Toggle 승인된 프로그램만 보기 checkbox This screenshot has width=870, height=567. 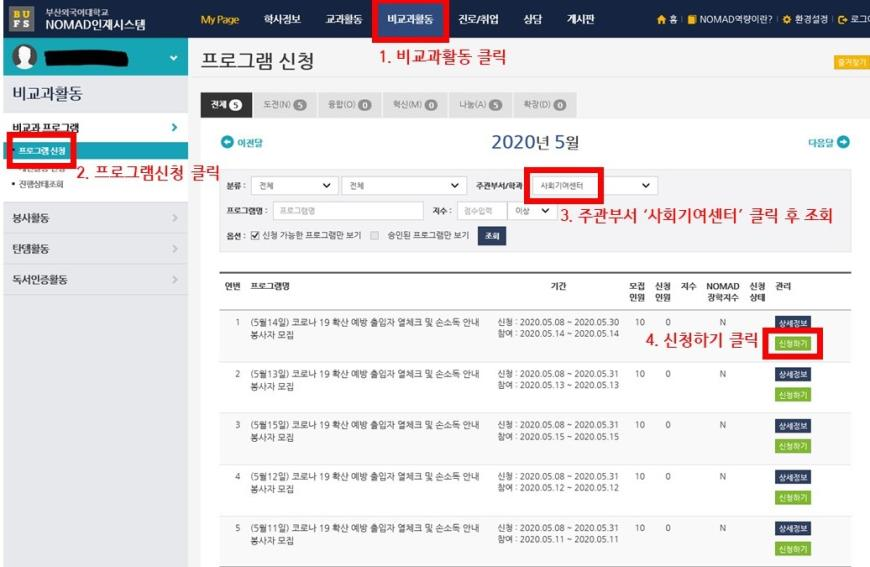click(x=375, y=235)
